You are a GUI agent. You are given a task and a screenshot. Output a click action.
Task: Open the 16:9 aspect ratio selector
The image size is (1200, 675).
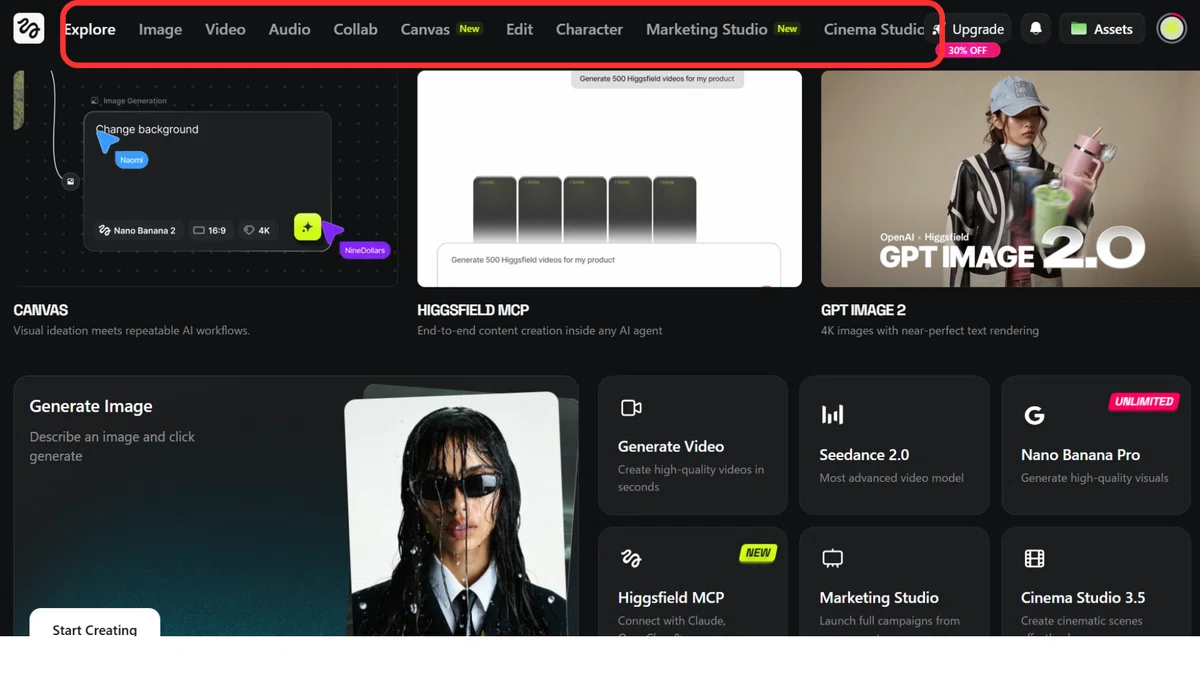[x=210, y=230]
